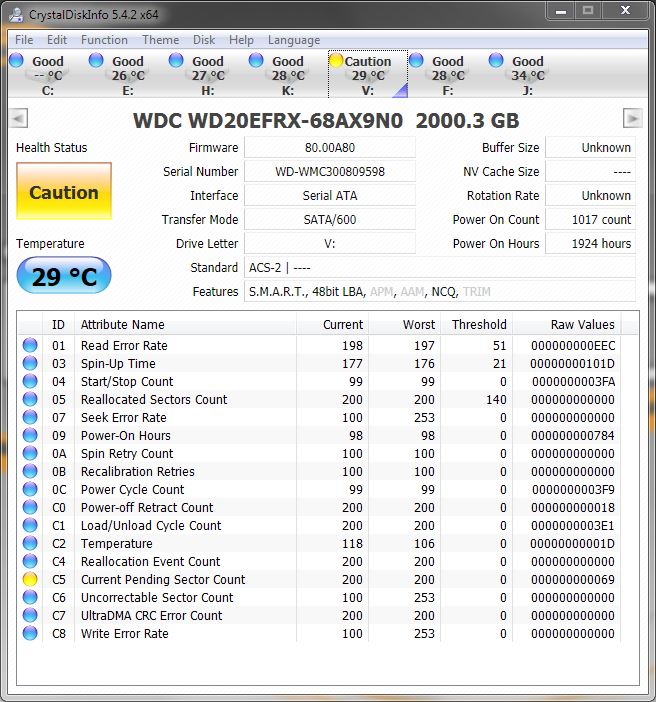This screenshot has width=656, height=702.
Task: Click the Worst column header
Action: (405, 324)
